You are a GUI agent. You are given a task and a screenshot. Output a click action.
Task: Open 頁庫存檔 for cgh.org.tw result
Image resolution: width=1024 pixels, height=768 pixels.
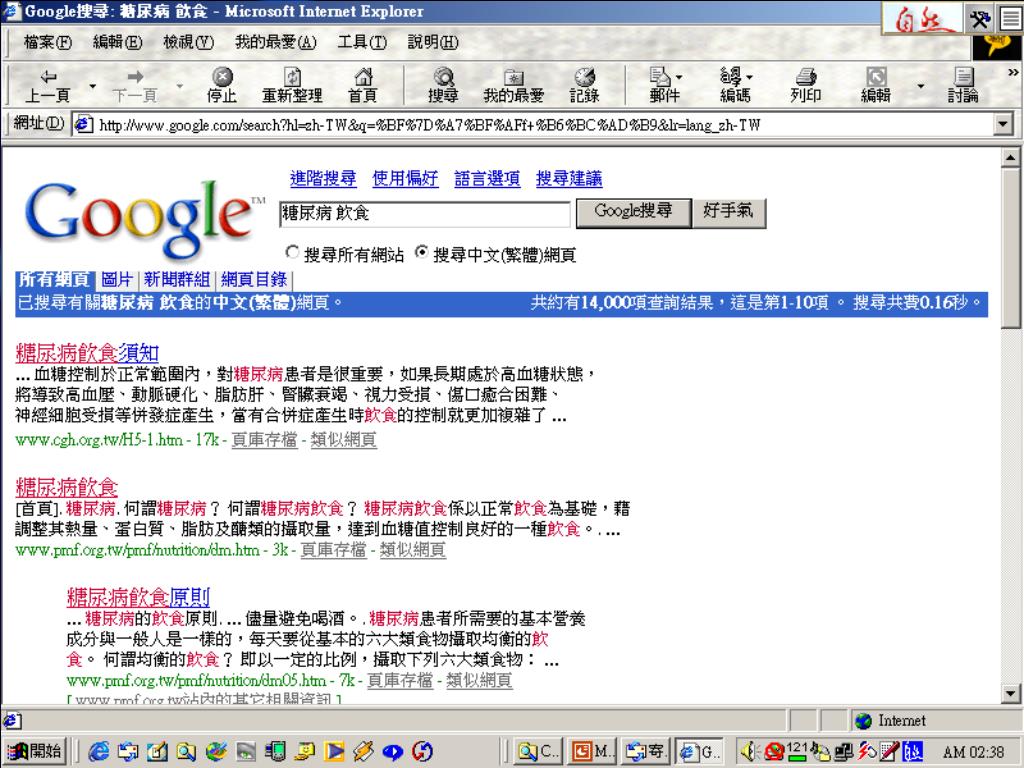click(264, 440)
